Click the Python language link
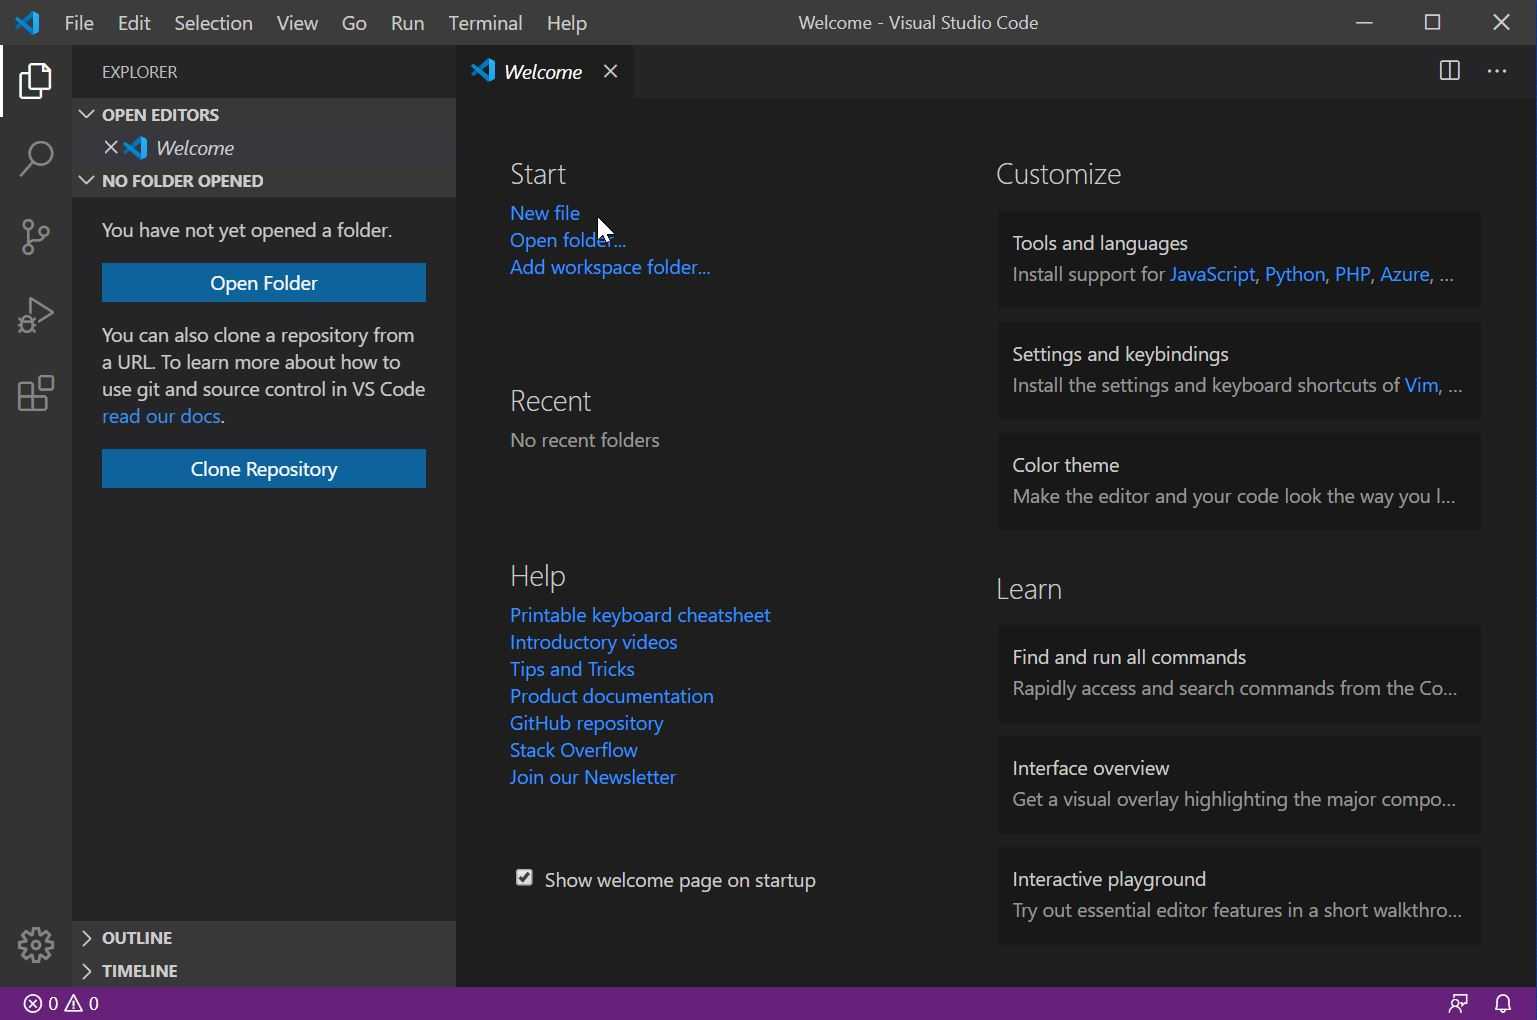 tap(1295, 274)
